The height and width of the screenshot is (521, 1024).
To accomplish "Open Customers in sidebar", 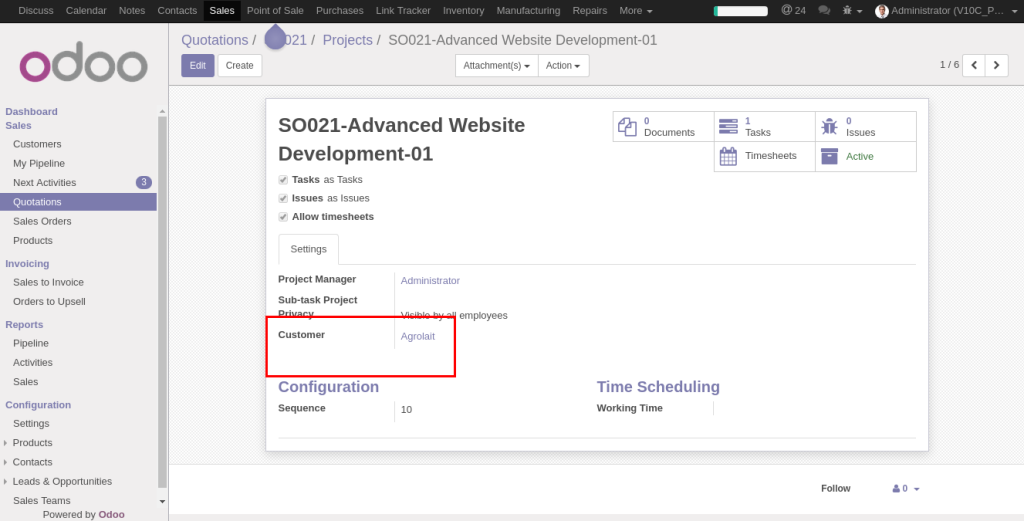I will [37, 144].
